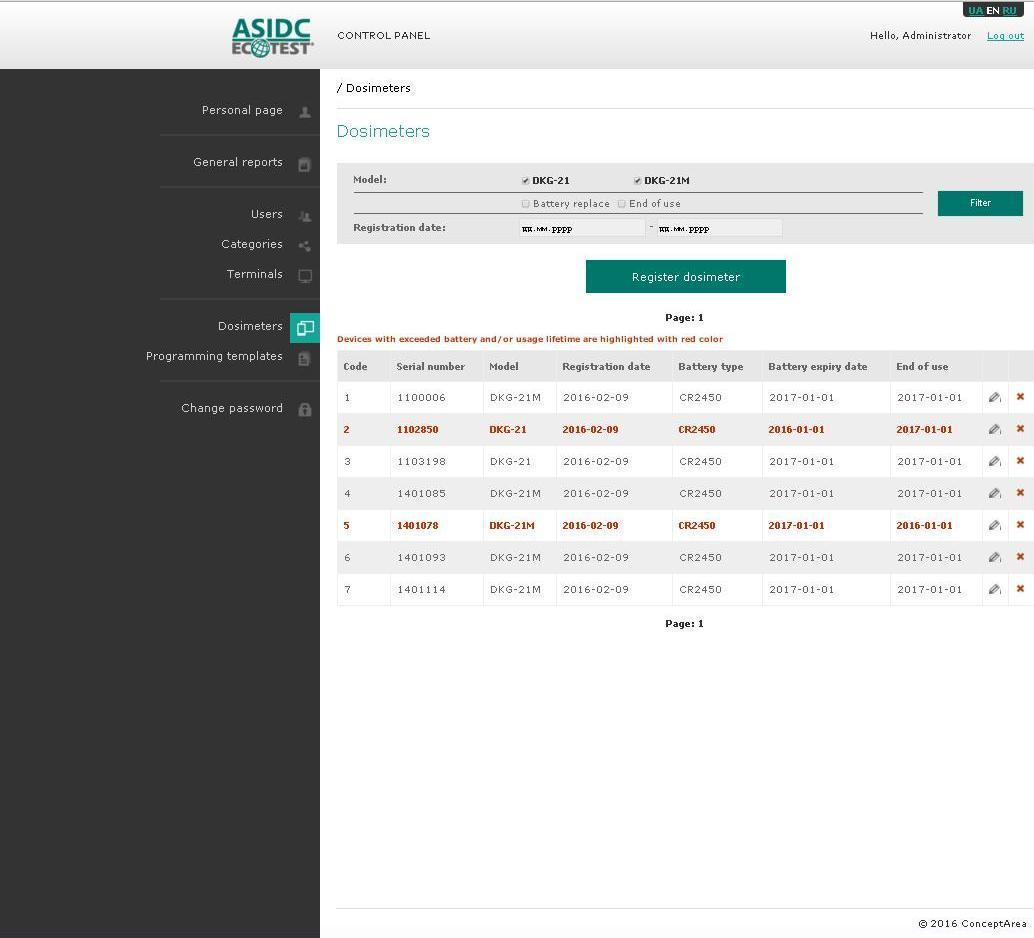Viewport: 1034px width, 938px height.
Task: Apply filters with the Filter button
Action: 979,203
